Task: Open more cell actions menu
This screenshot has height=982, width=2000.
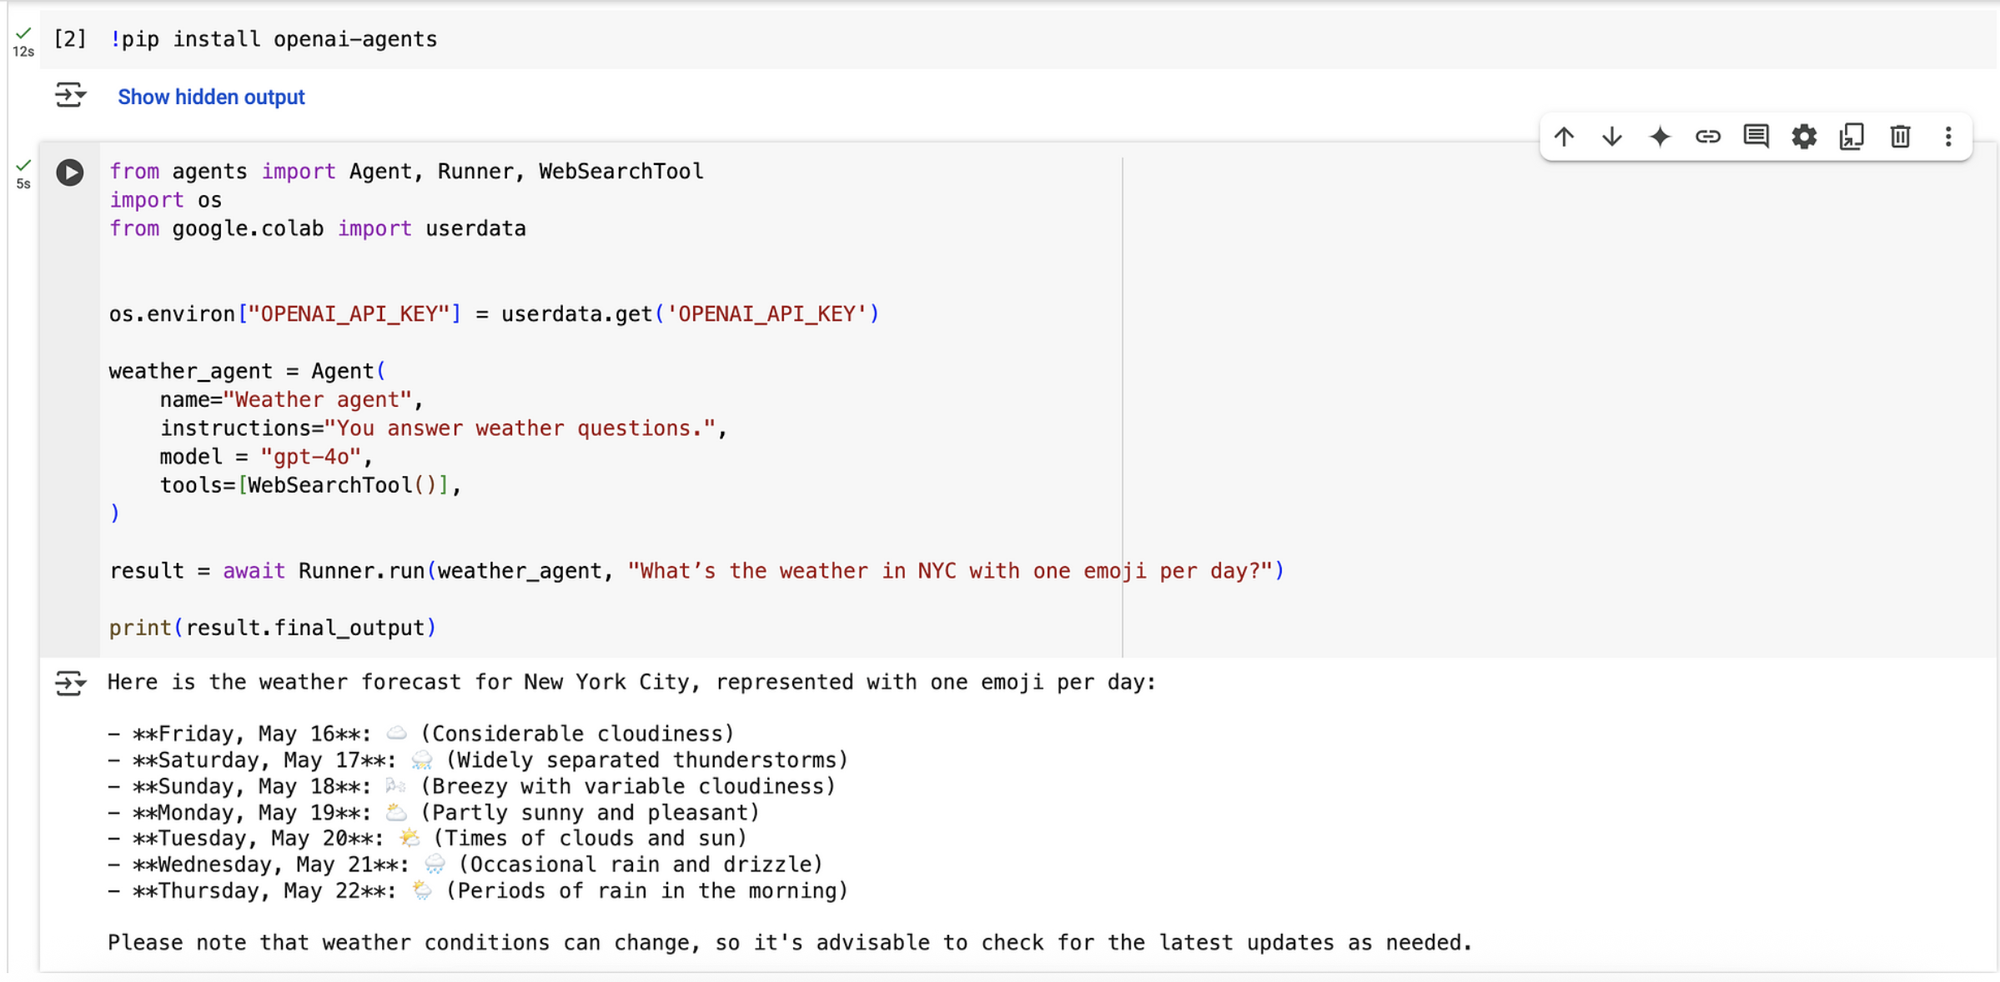Action: [x=1948, y=136]
